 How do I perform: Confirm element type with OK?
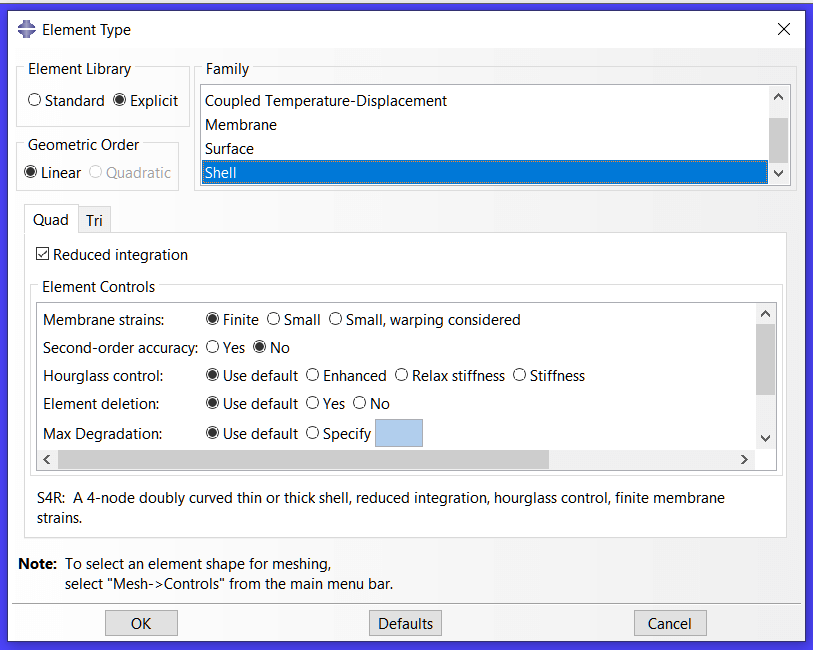pos(141,622)
